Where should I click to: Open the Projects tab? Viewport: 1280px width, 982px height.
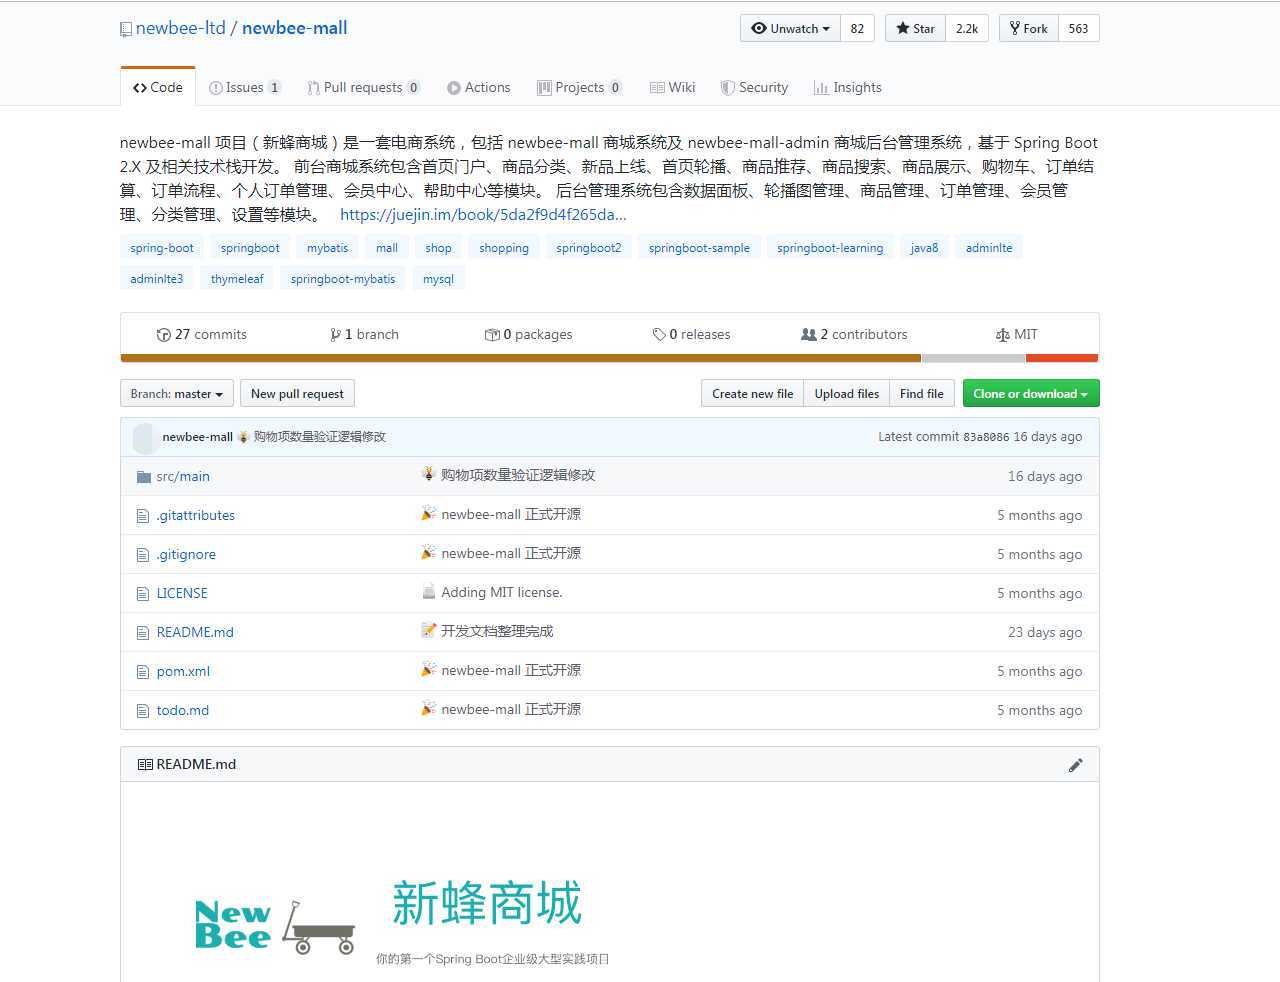point(580,87)
